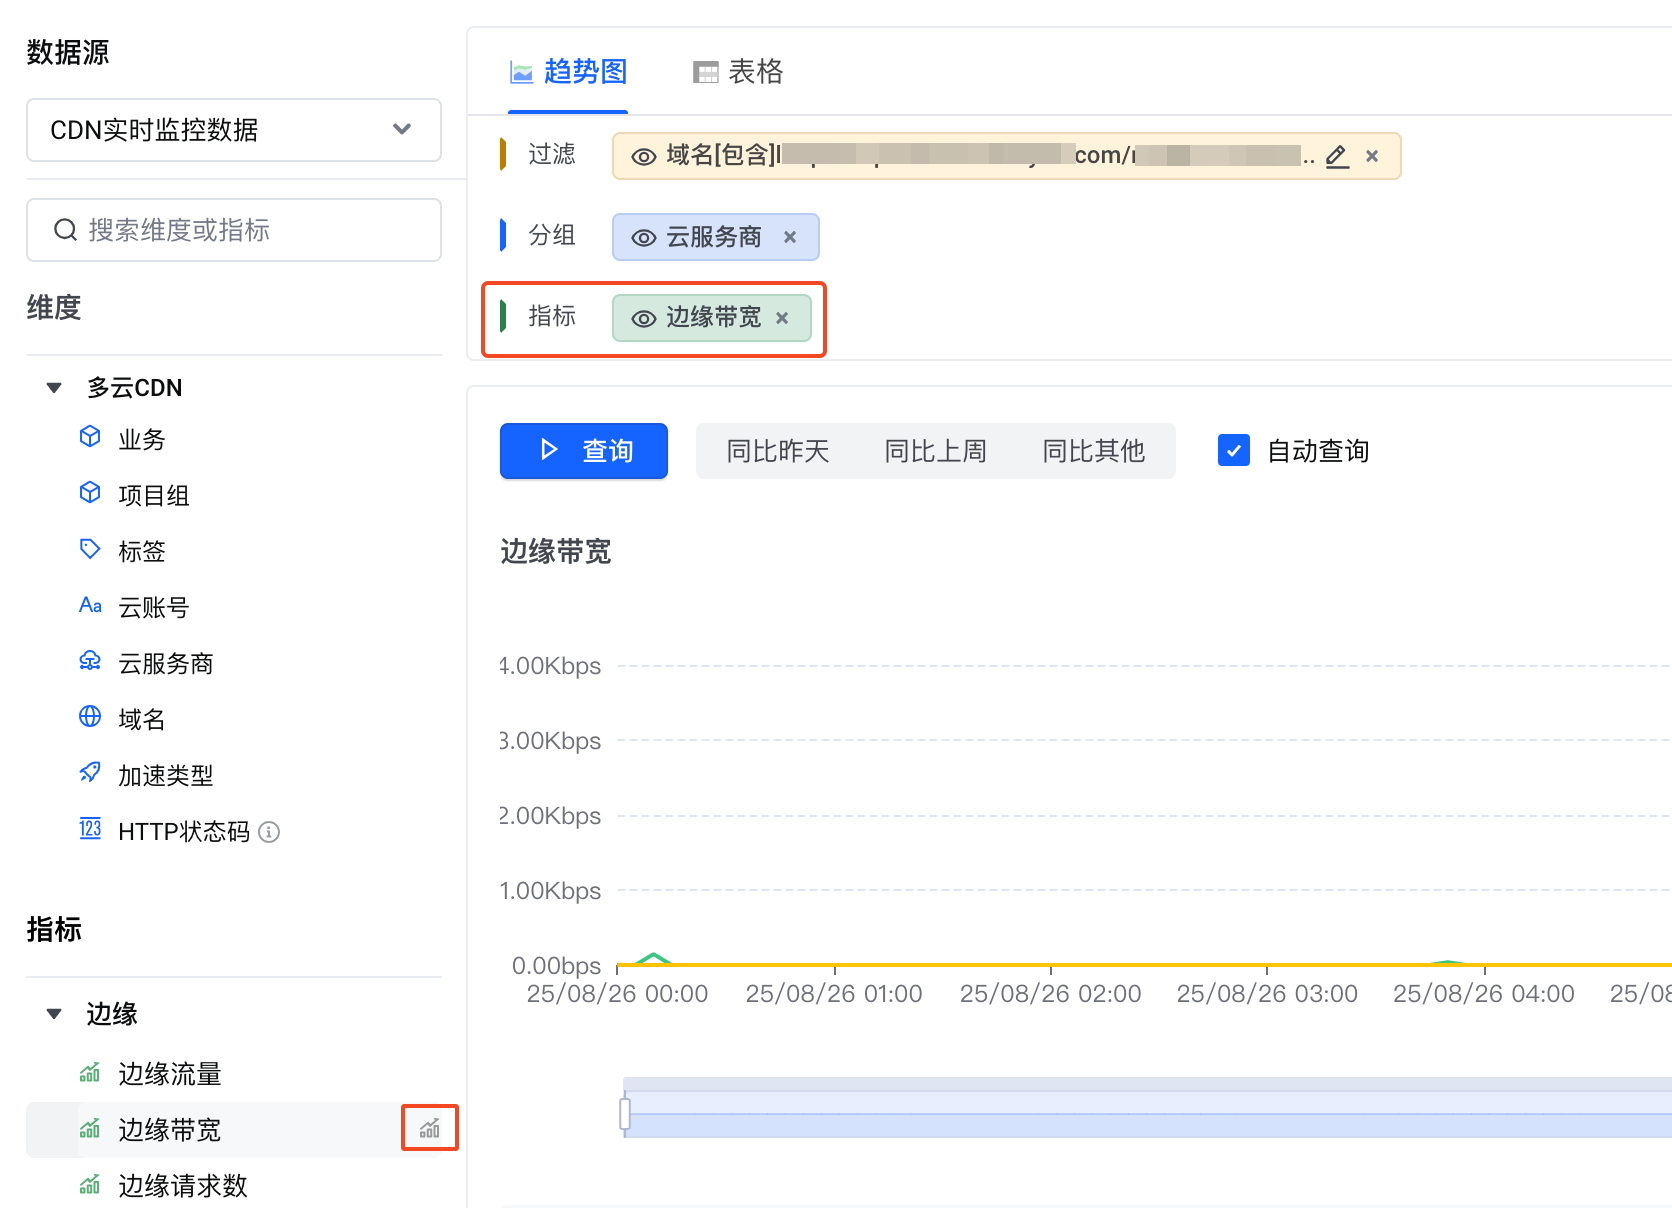Screen dimensions: 1672x1208
Task: Click the left handle of chart range slider
Action: point(625,1113)
